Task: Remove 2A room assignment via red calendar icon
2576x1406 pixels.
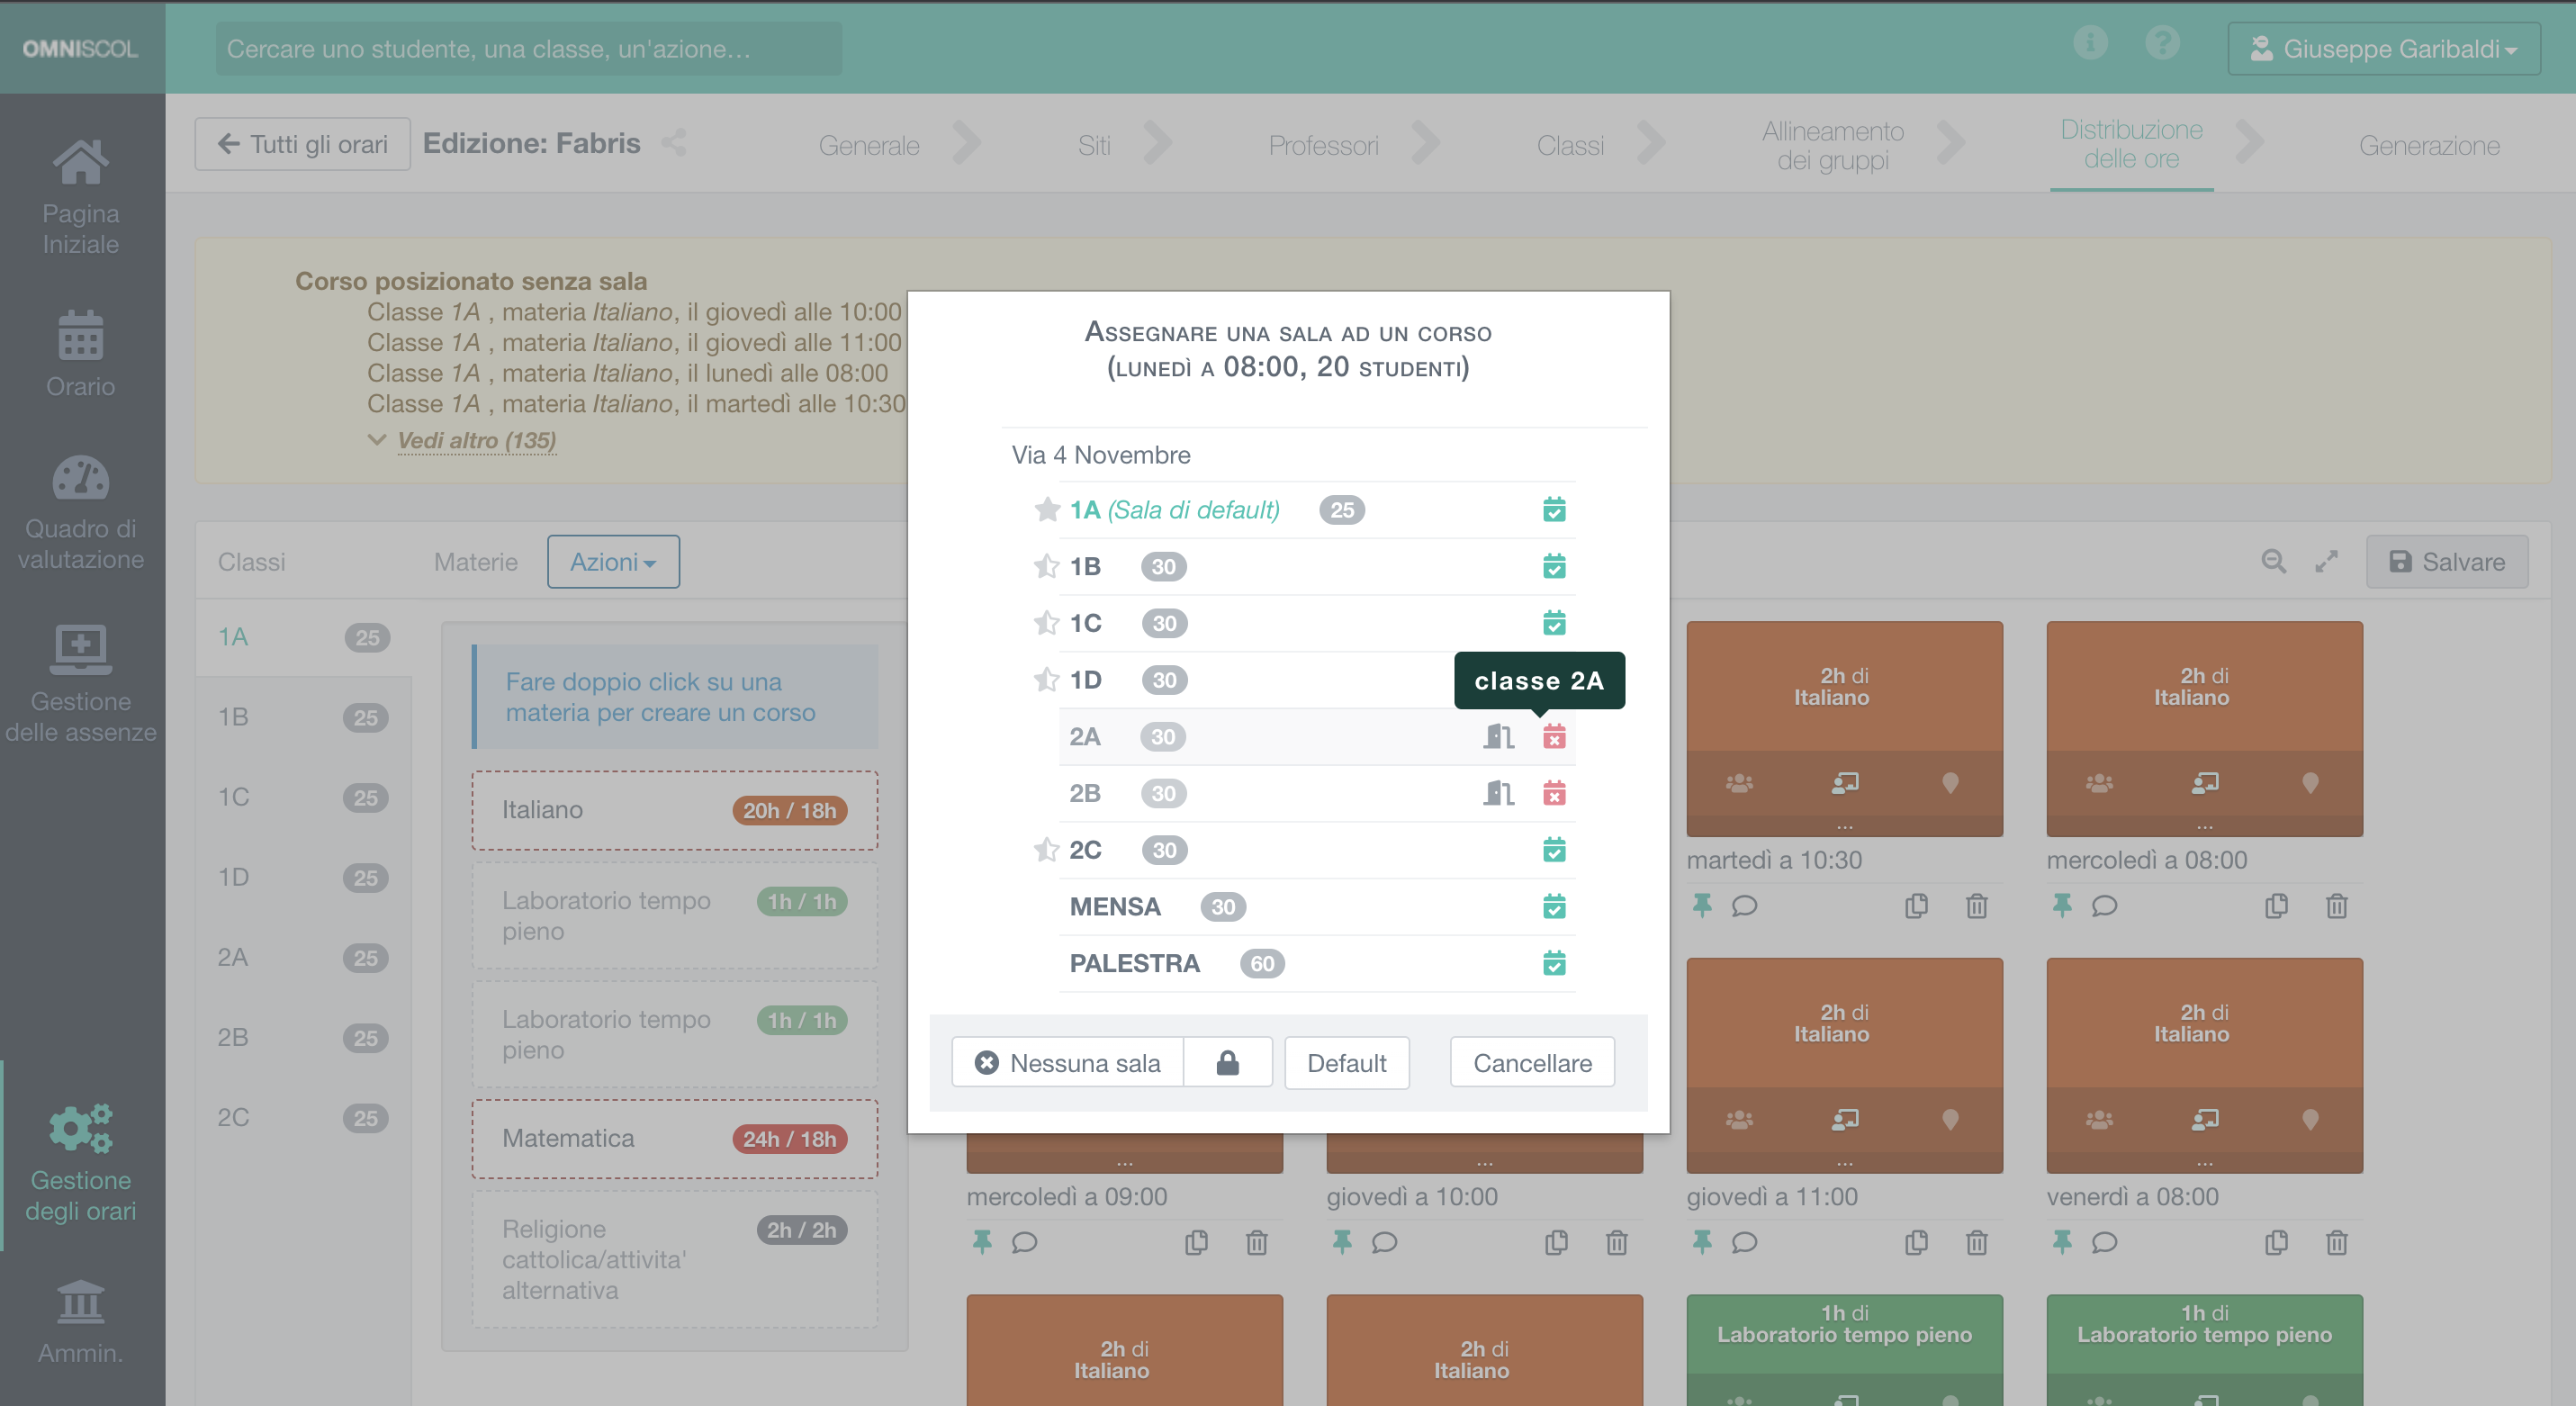Action: (1554, 737)
